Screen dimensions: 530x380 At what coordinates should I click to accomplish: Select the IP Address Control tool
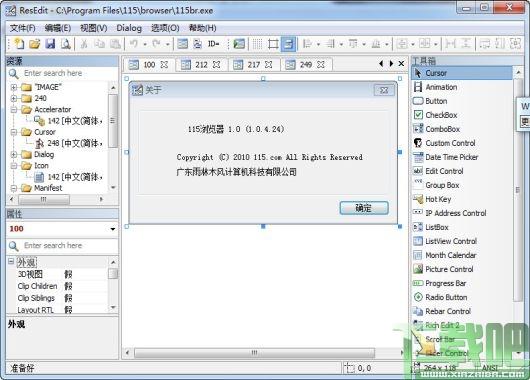[x=450, y=213]
